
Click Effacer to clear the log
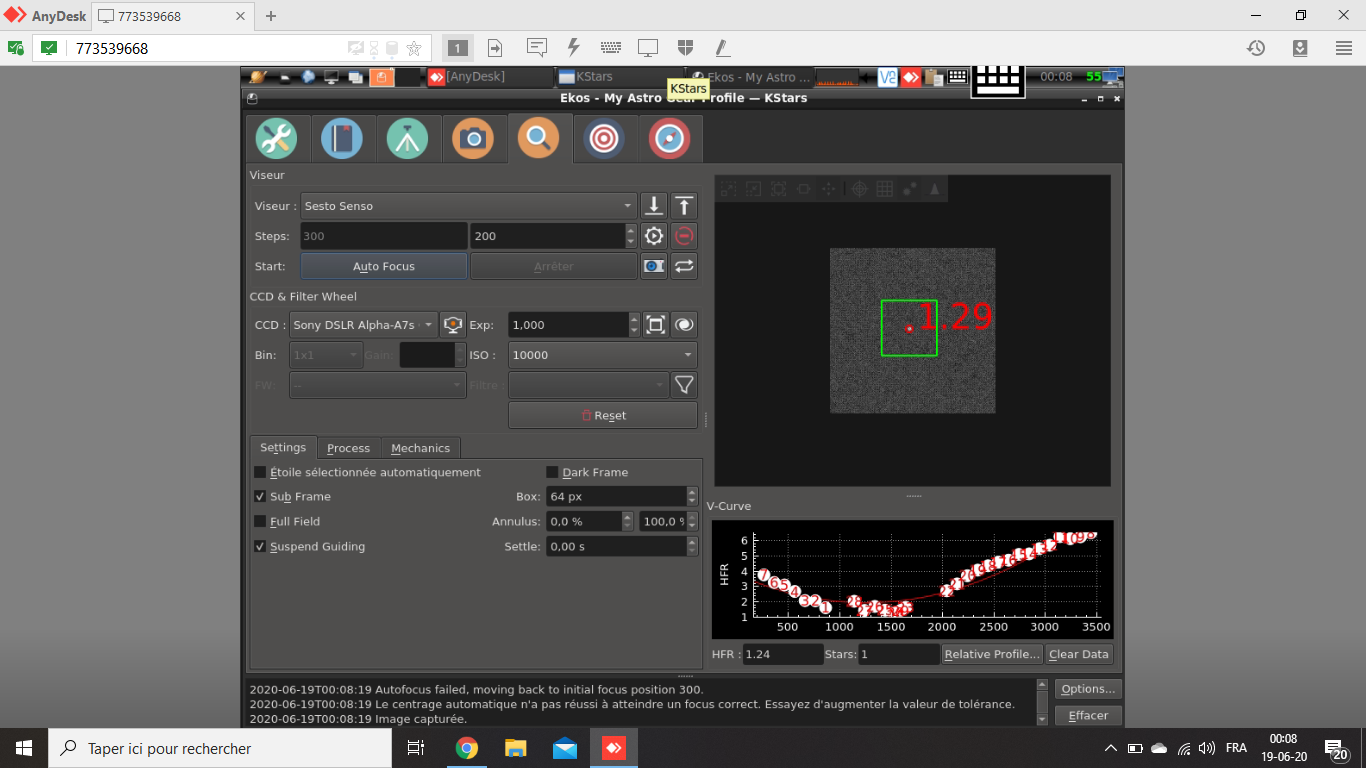click(1088, 715)
